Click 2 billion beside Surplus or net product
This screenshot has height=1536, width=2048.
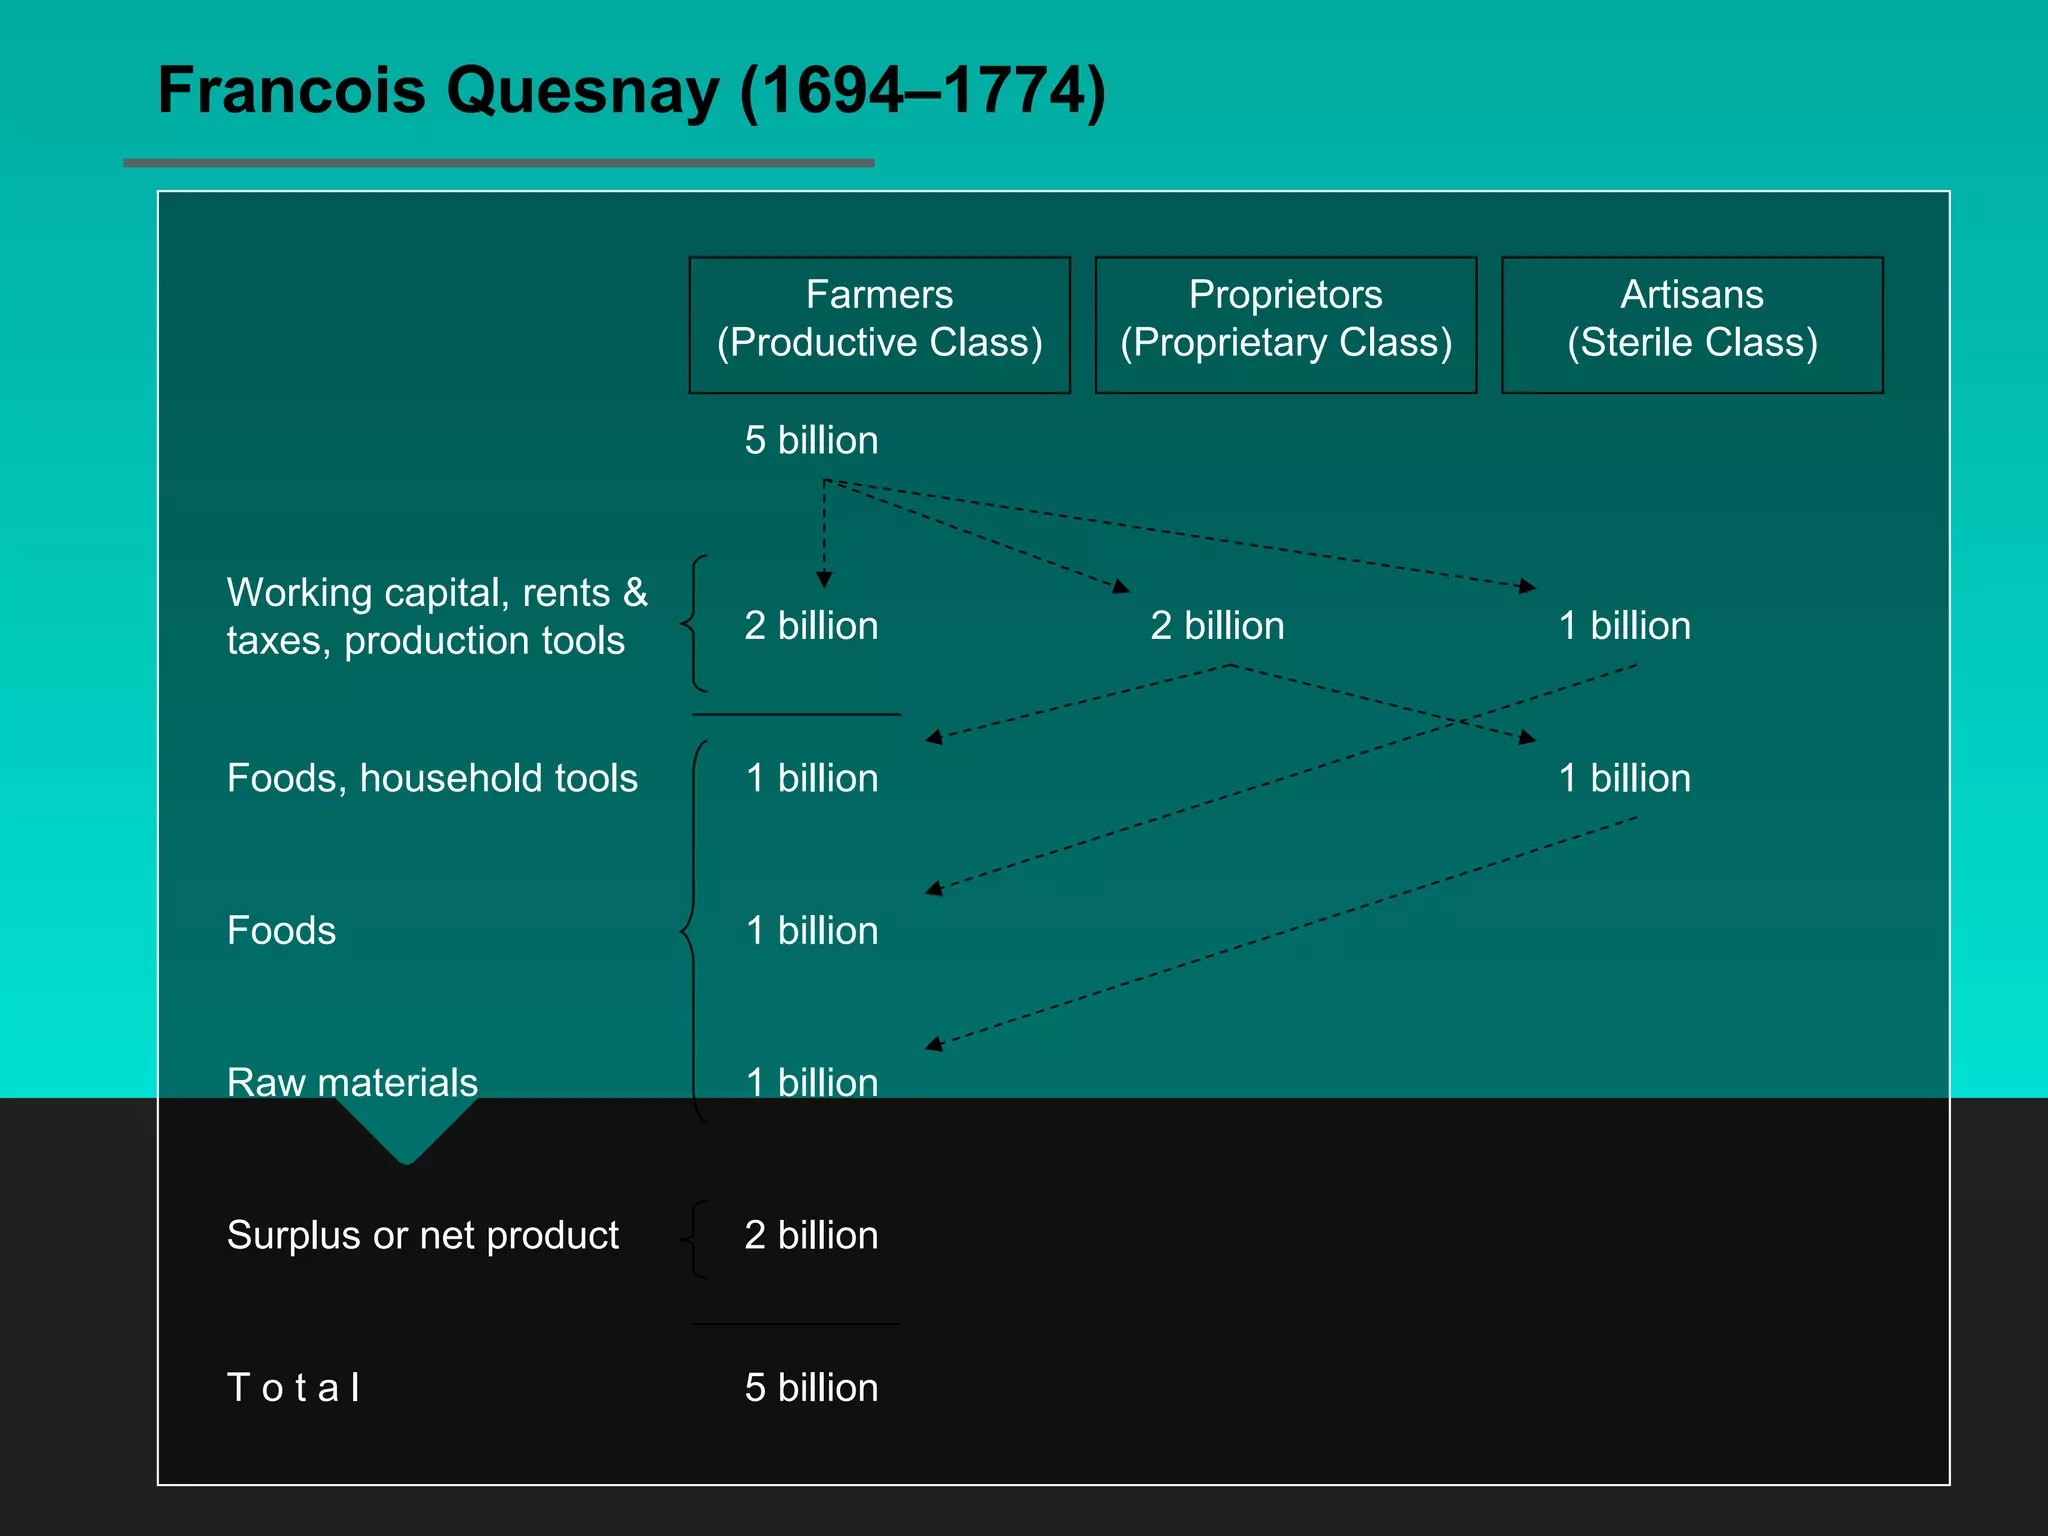tap(811, 1236)
